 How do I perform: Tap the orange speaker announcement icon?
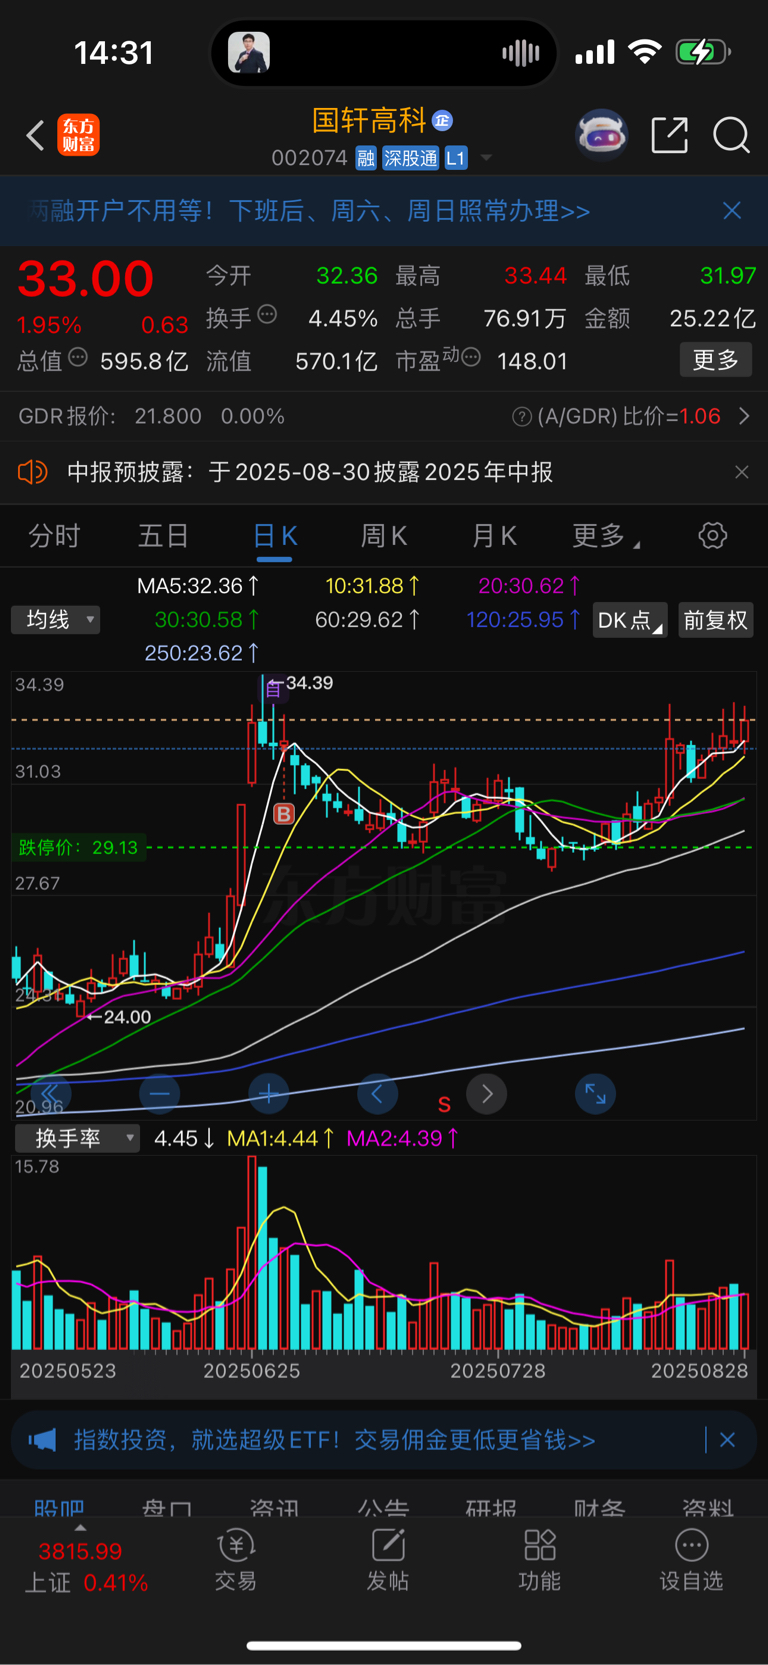(33, 472)
